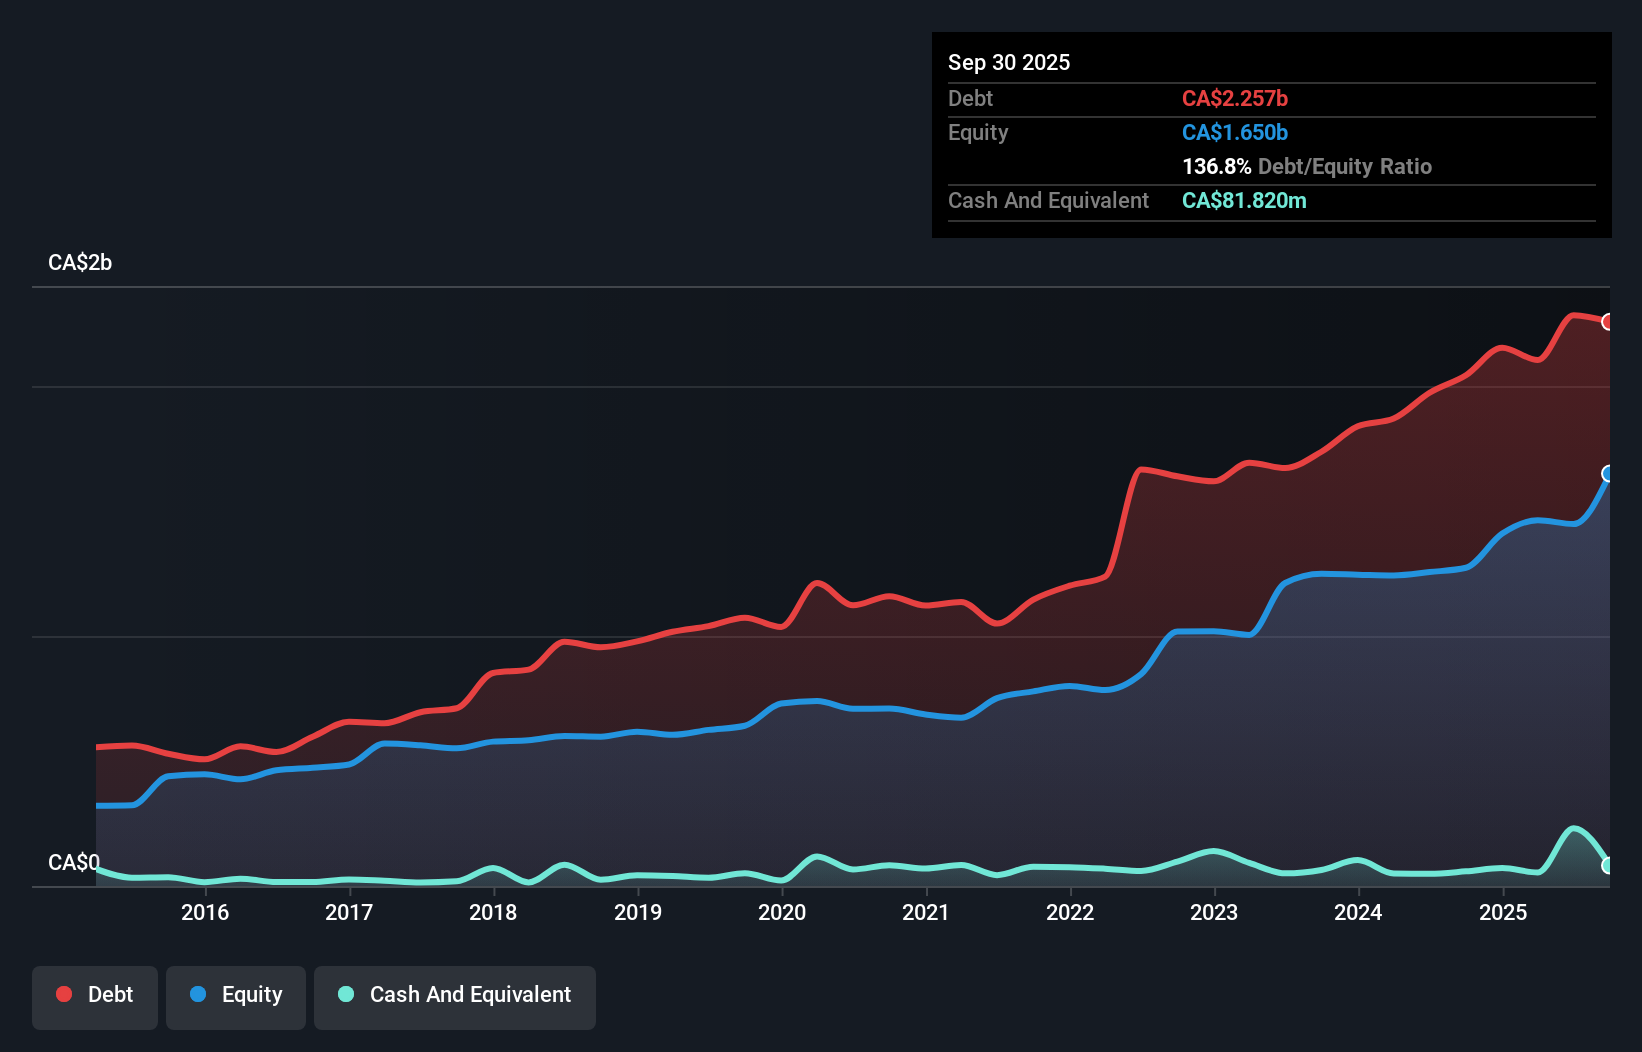Click the CA$81.820m cash value
This screenshot has width=1642, height=1052.
tap(1244, 201)
